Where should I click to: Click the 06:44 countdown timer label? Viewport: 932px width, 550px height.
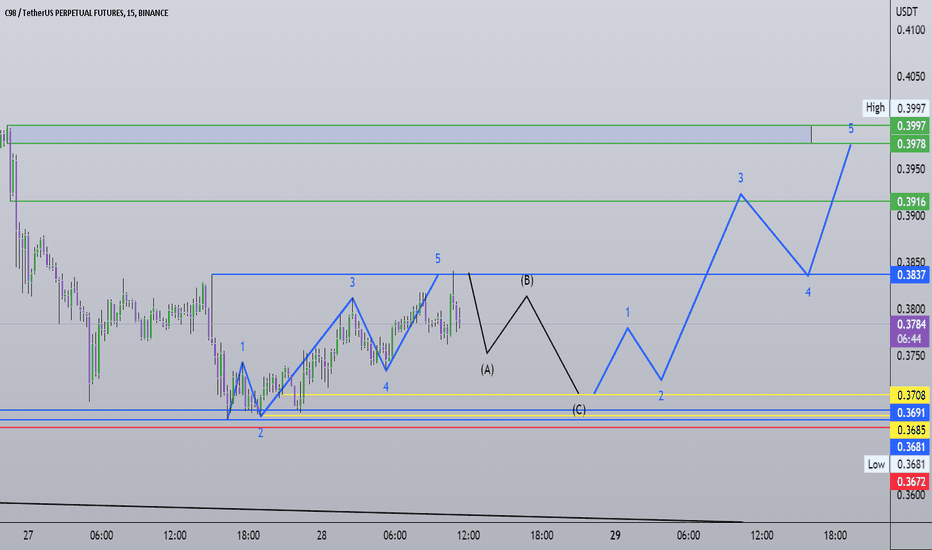click(910, 339)
